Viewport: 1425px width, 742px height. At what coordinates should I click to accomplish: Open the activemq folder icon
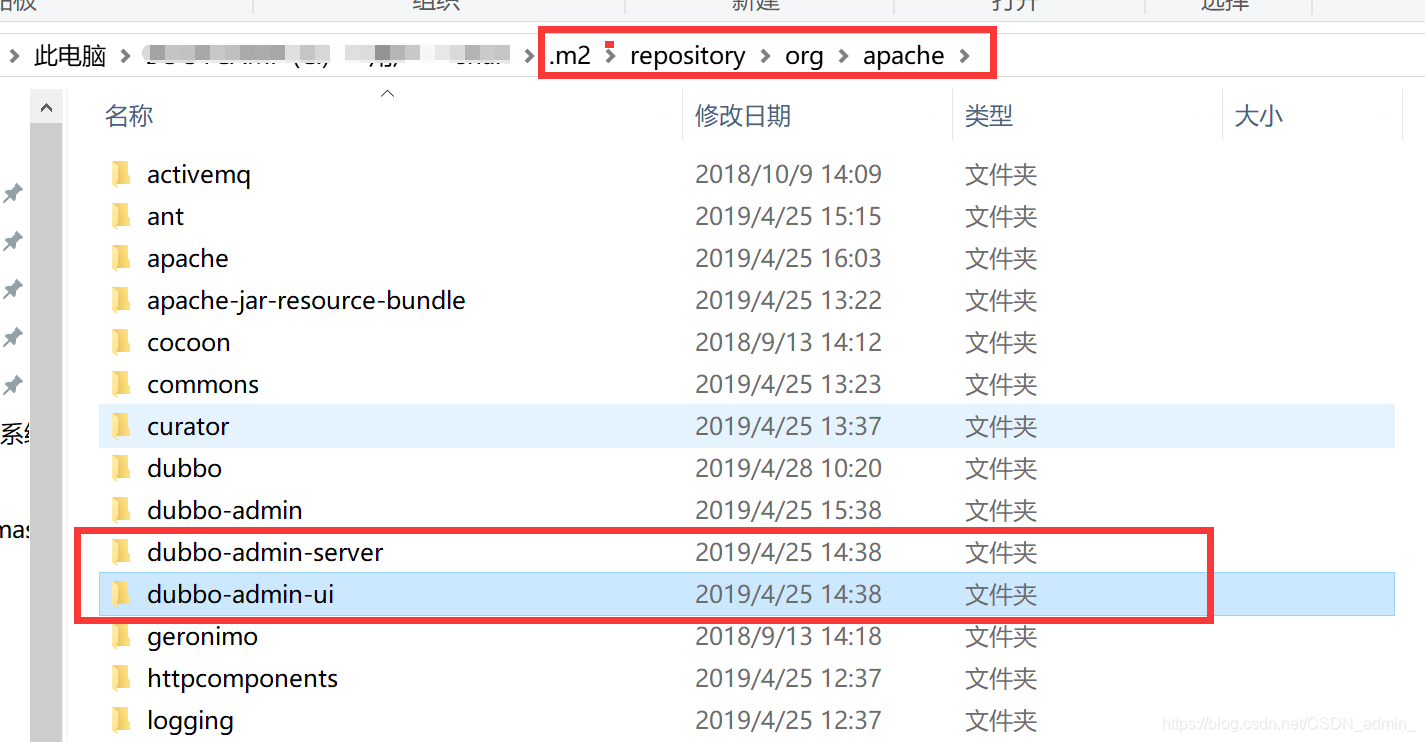click(x=121, y=175)
